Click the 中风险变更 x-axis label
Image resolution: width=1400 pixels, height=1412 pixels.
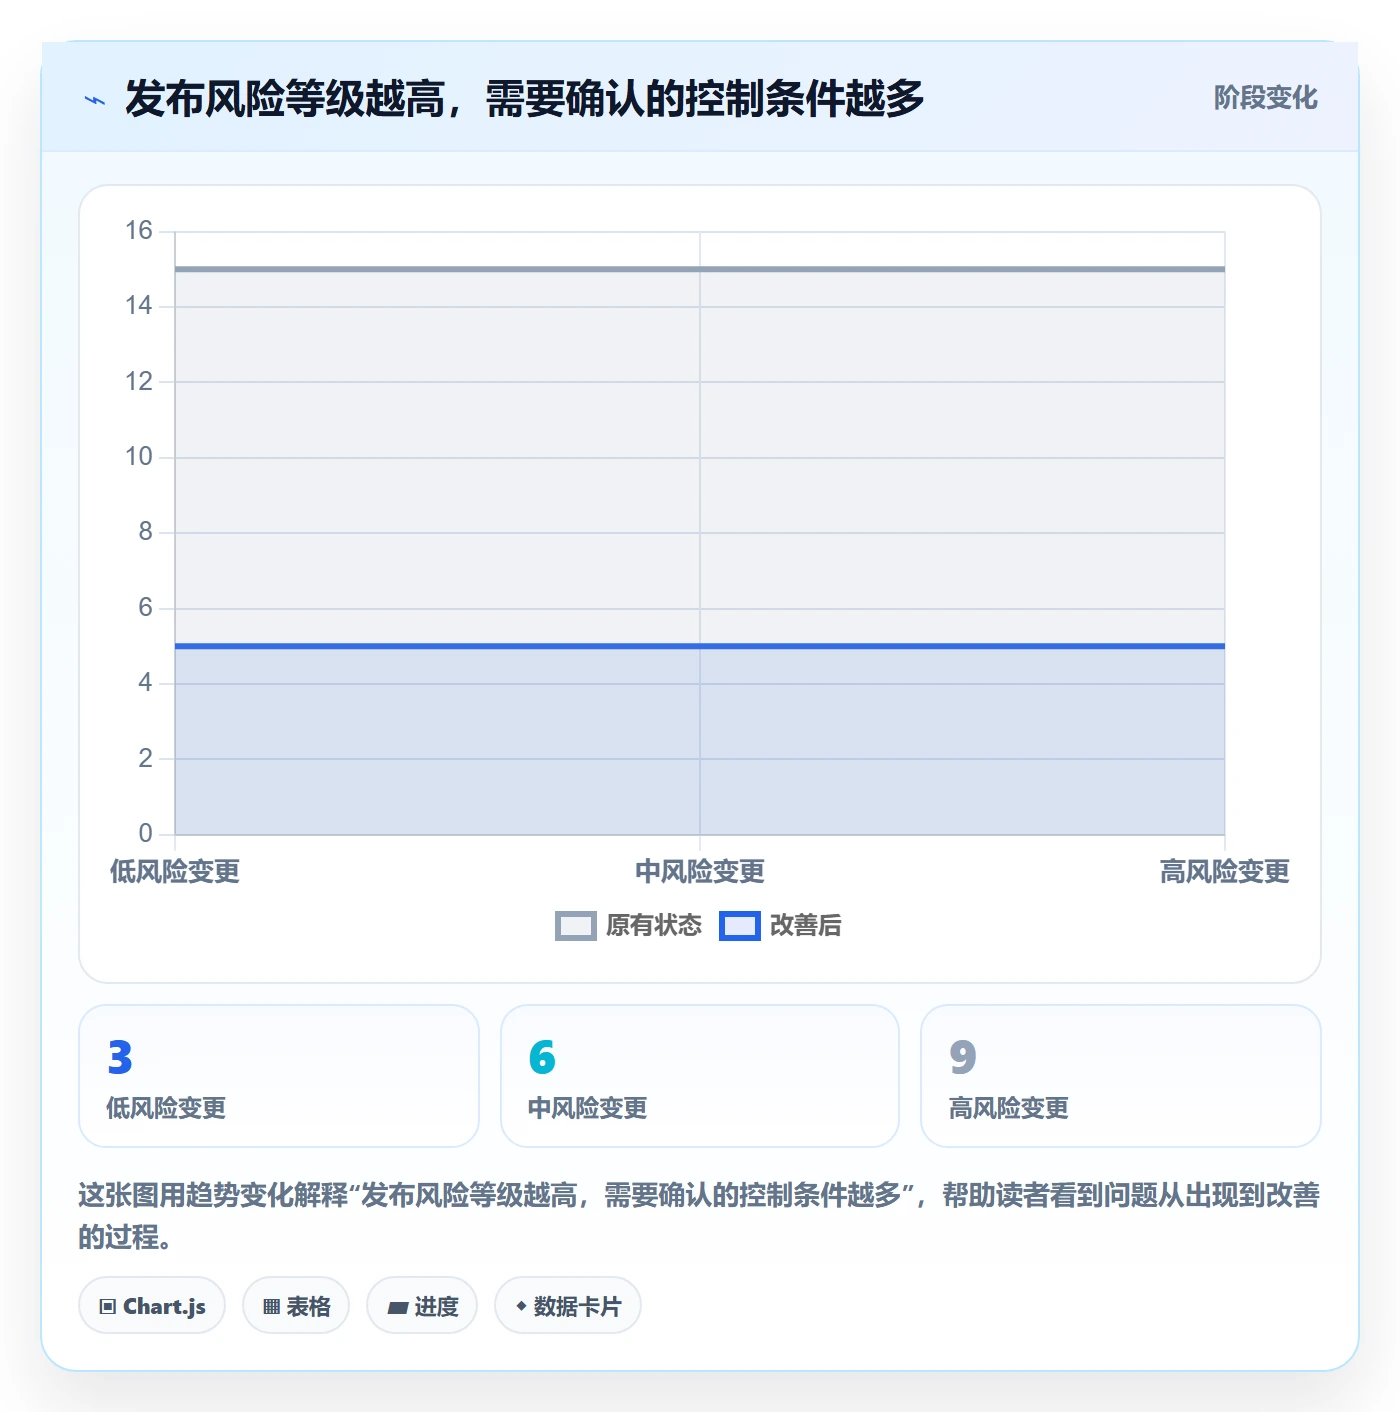(700, 872)
